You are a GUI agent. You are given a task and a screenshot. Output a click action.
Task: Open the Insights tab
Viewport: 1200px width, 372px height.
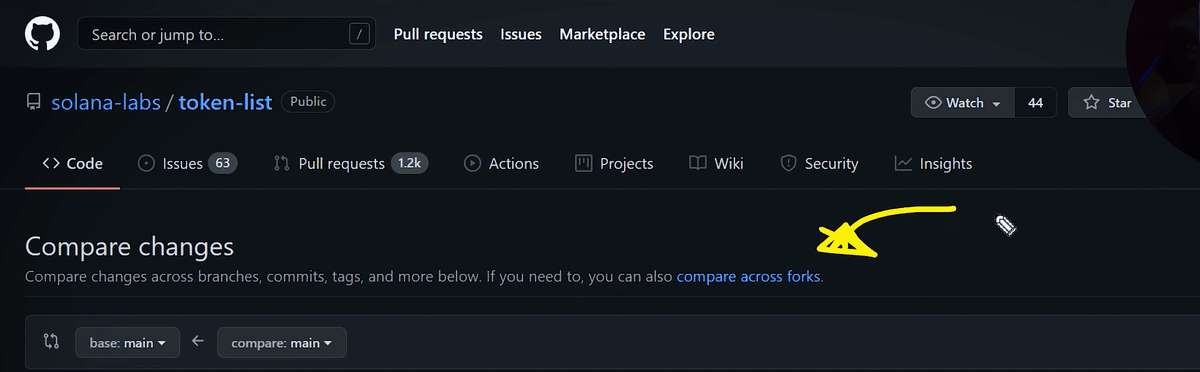(933, 163)
